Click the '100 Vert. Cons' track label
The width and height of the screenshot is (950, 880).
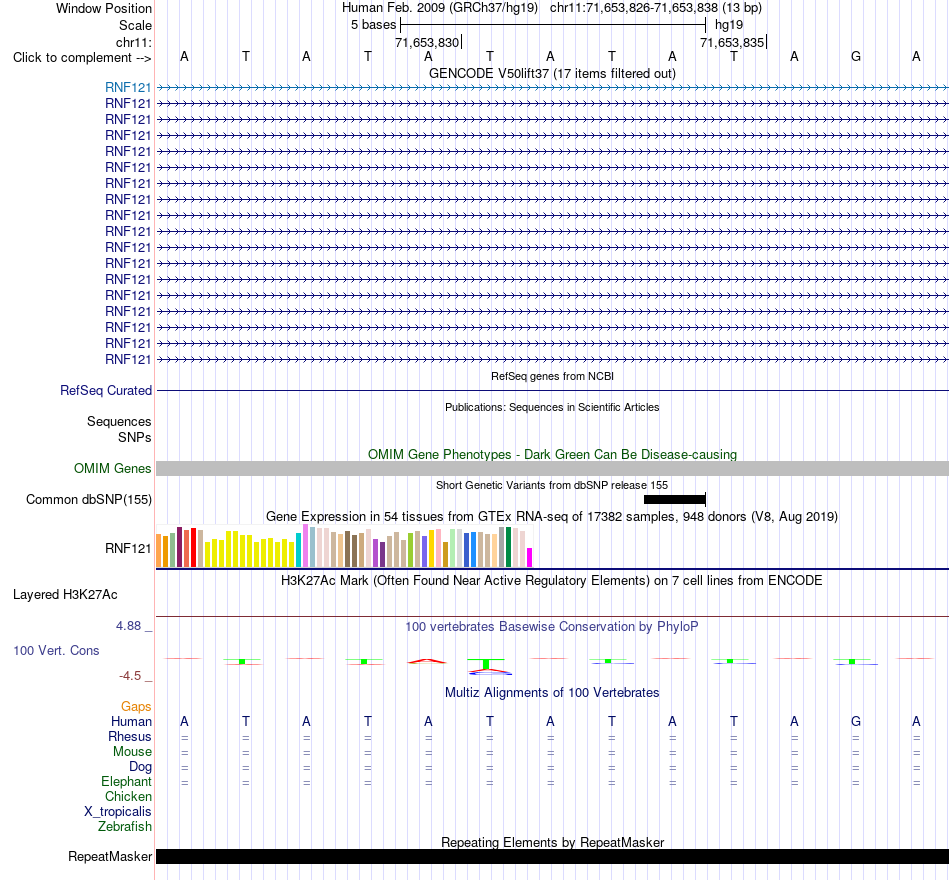56,650
